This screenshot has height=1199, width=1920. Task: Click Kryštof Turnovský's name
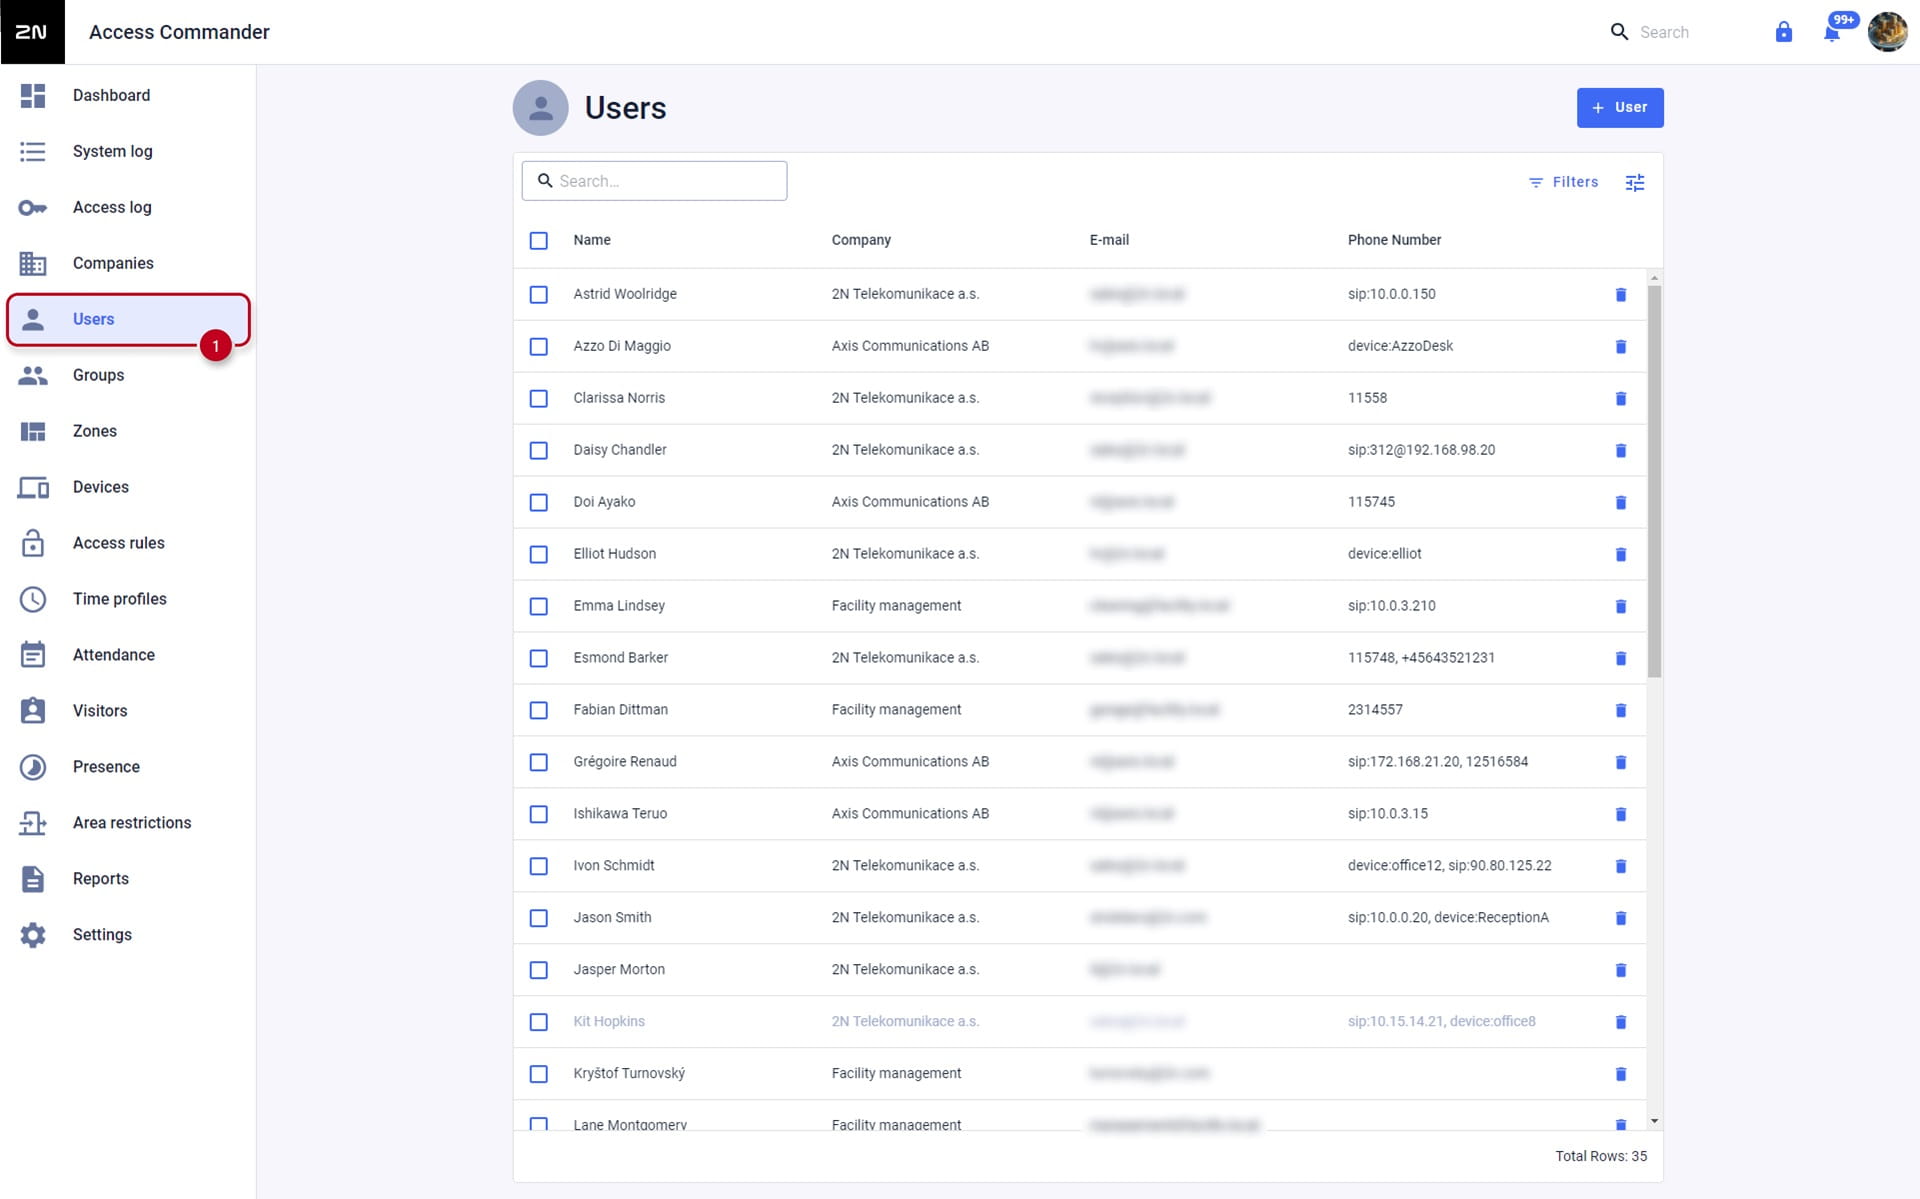(629, 1073)
